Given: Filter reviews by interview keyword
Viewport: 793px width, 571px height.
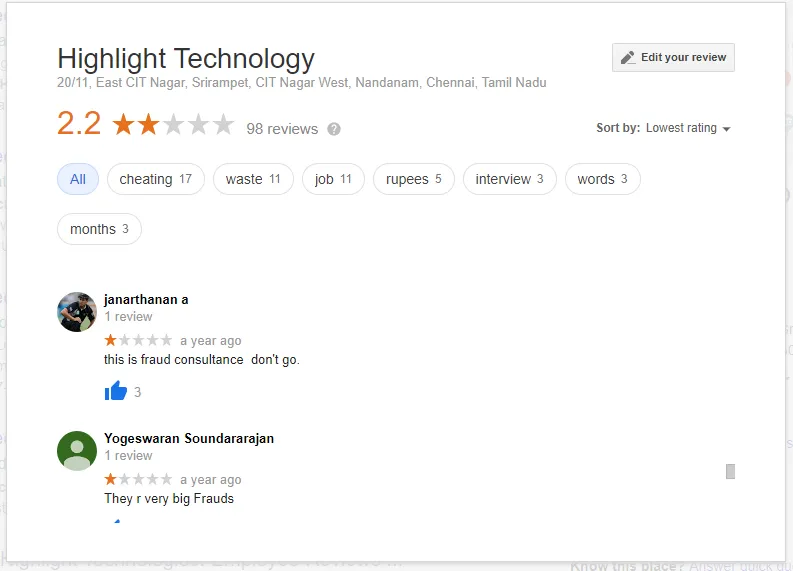Looking at the screenshot, I should [510, 179].
